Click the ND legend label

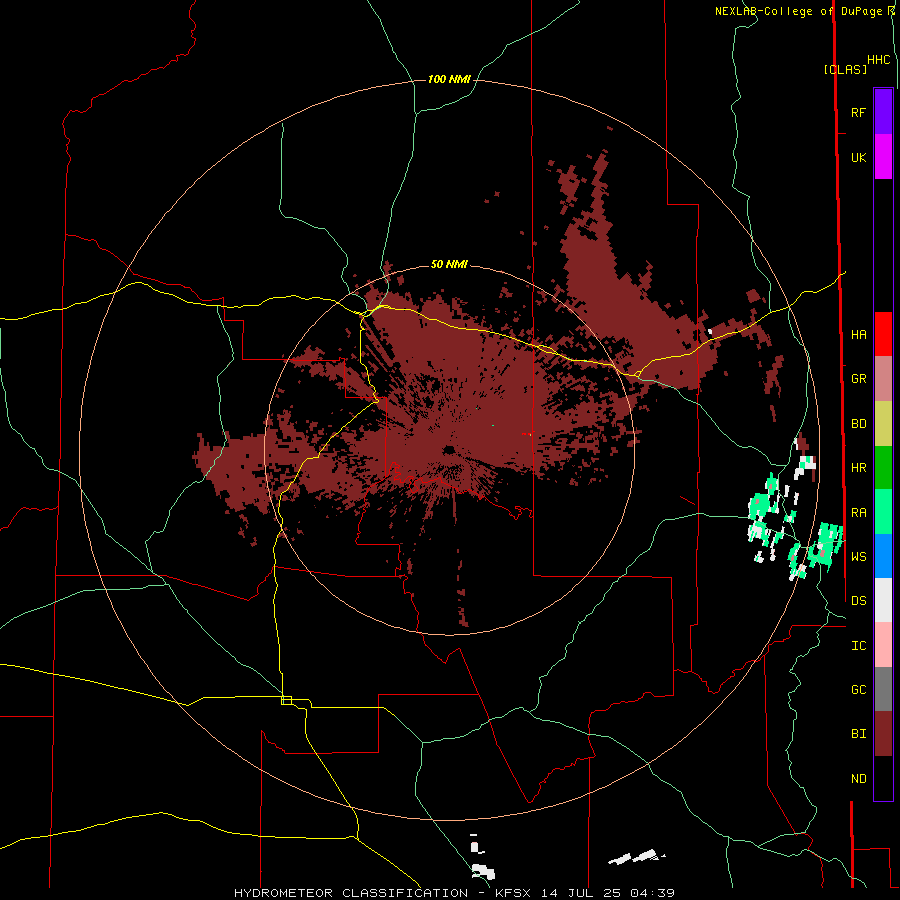(858, 779)
